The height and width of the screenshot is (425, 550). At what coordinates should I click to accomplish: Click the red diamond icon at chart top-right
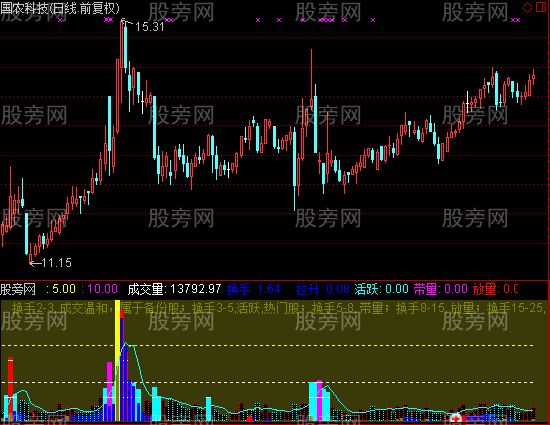pos(528,7)
